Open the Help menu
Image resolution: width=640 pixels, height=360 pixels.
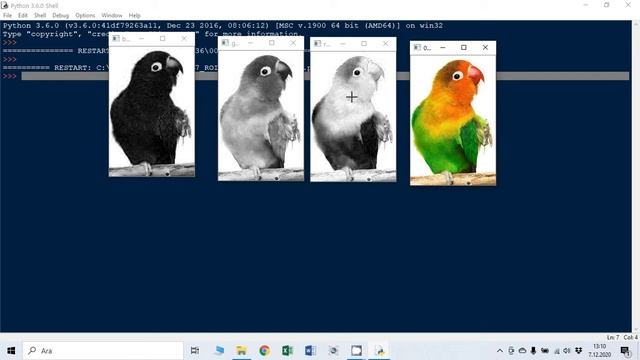tap(134, 16)
